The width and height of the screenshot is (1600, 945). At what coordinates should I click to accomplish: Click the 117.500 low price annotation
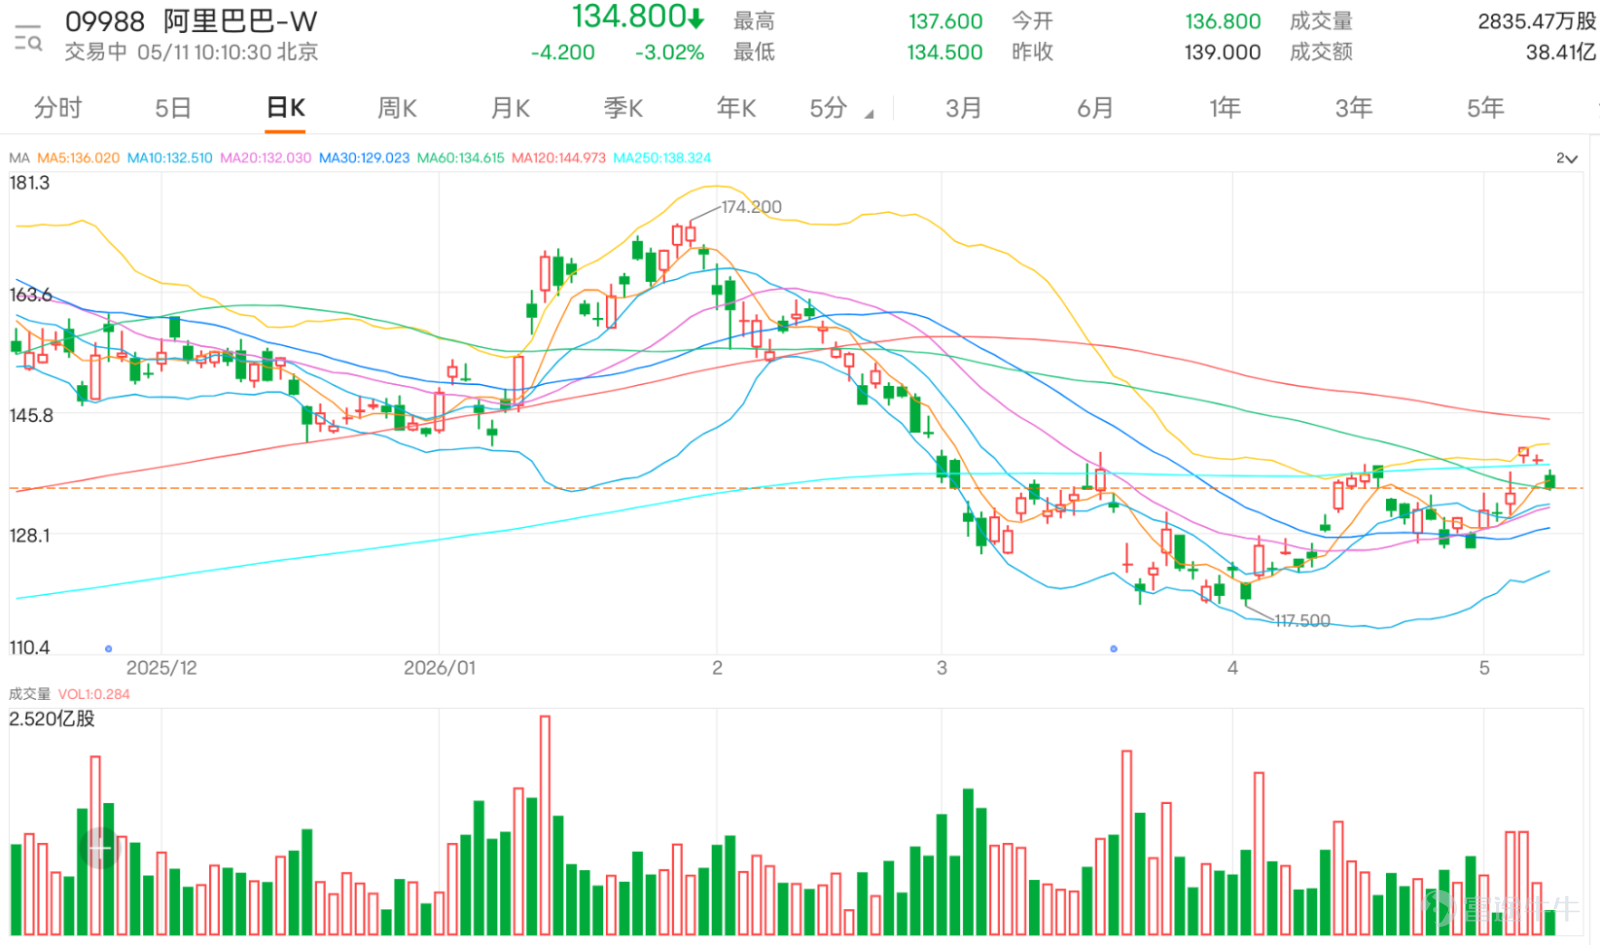(1302, 621)
